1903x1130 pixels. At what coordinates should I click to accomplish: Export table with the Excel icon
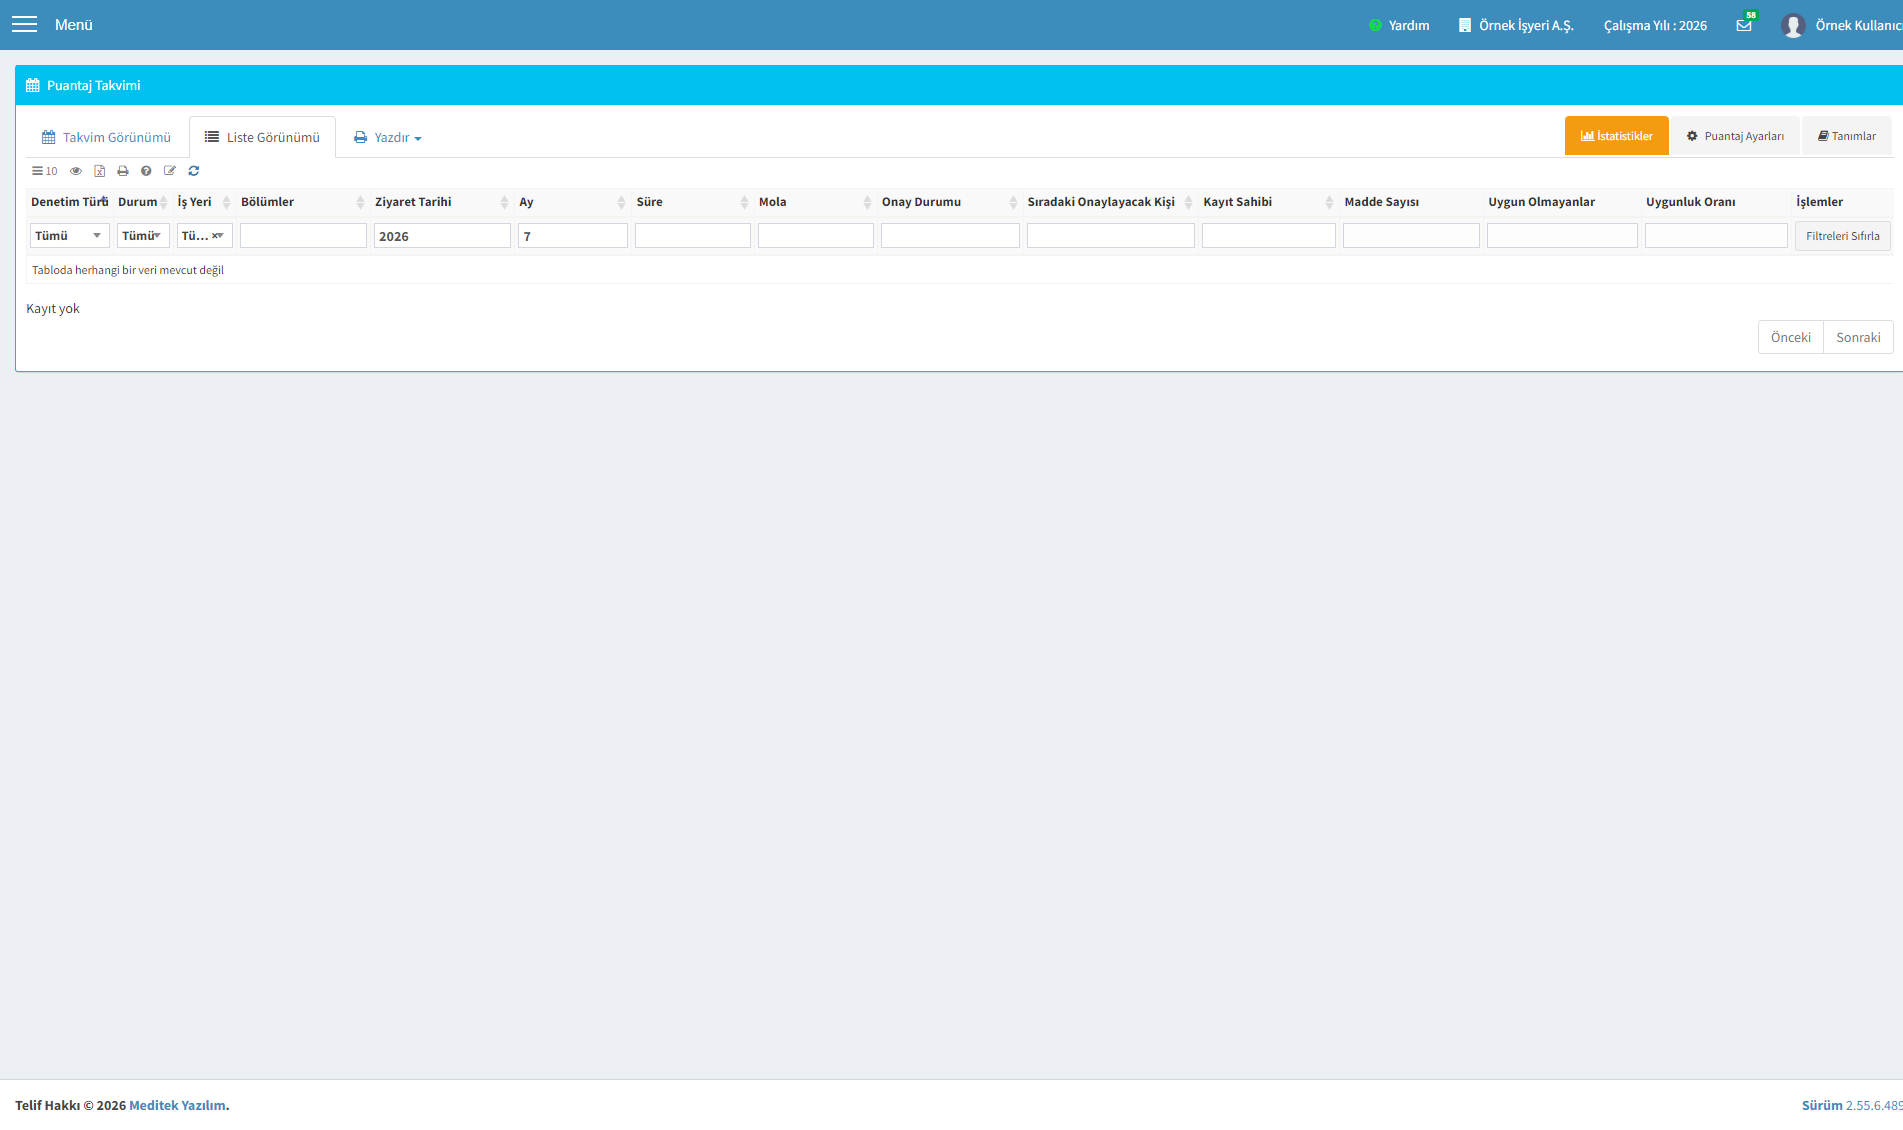point(99,171)
